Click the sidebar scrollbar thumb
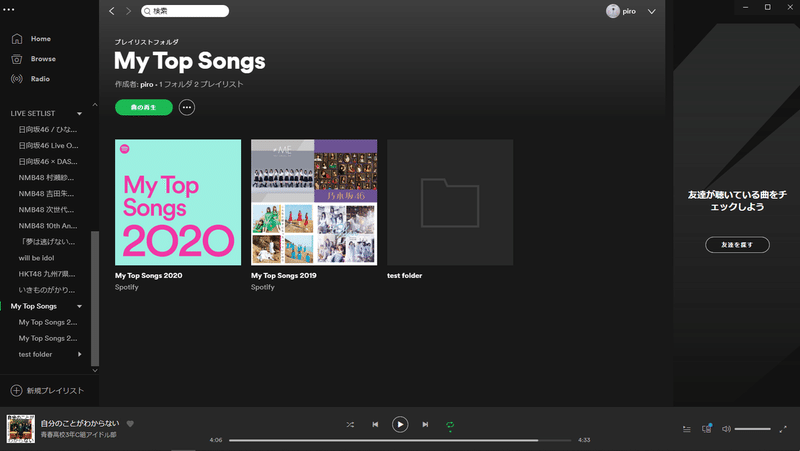 pyautogui.click(x=95, y=298)
